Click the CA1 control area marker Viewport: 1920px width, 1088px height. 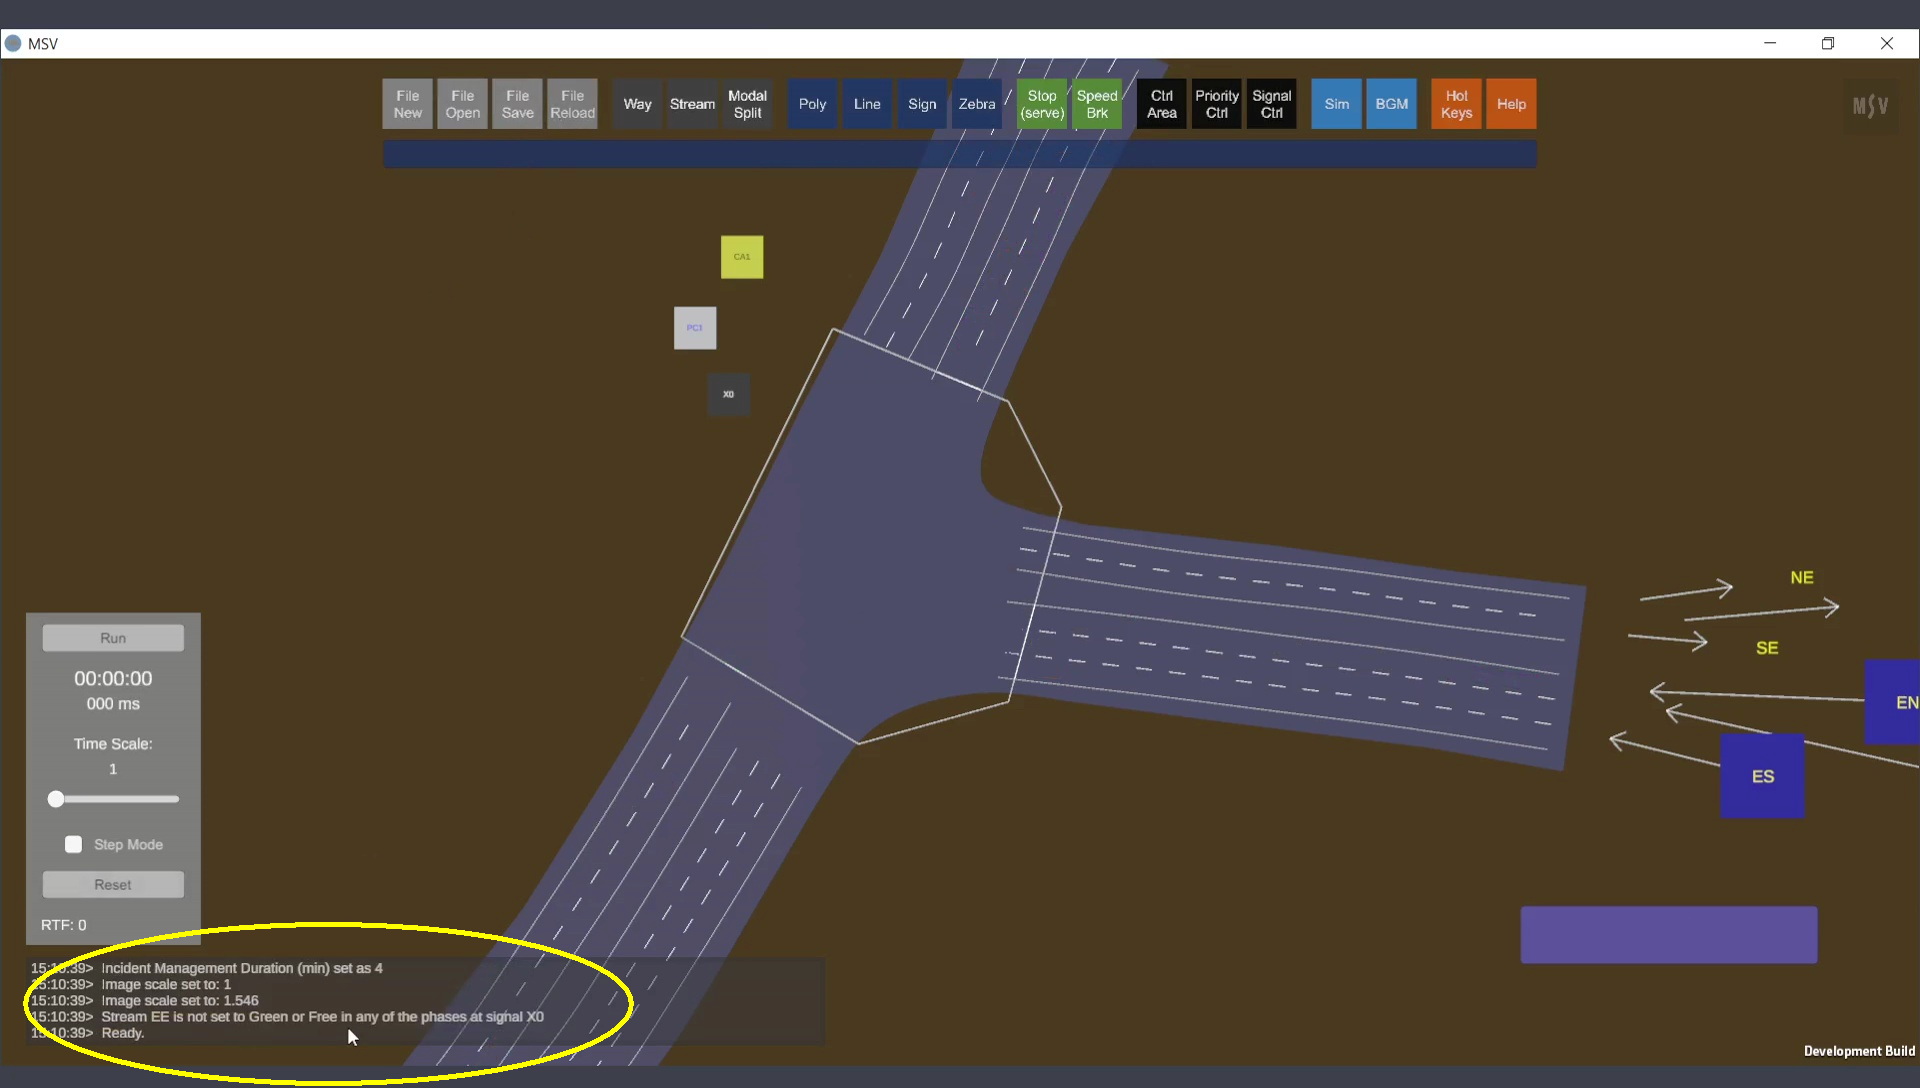pos(742,257)
